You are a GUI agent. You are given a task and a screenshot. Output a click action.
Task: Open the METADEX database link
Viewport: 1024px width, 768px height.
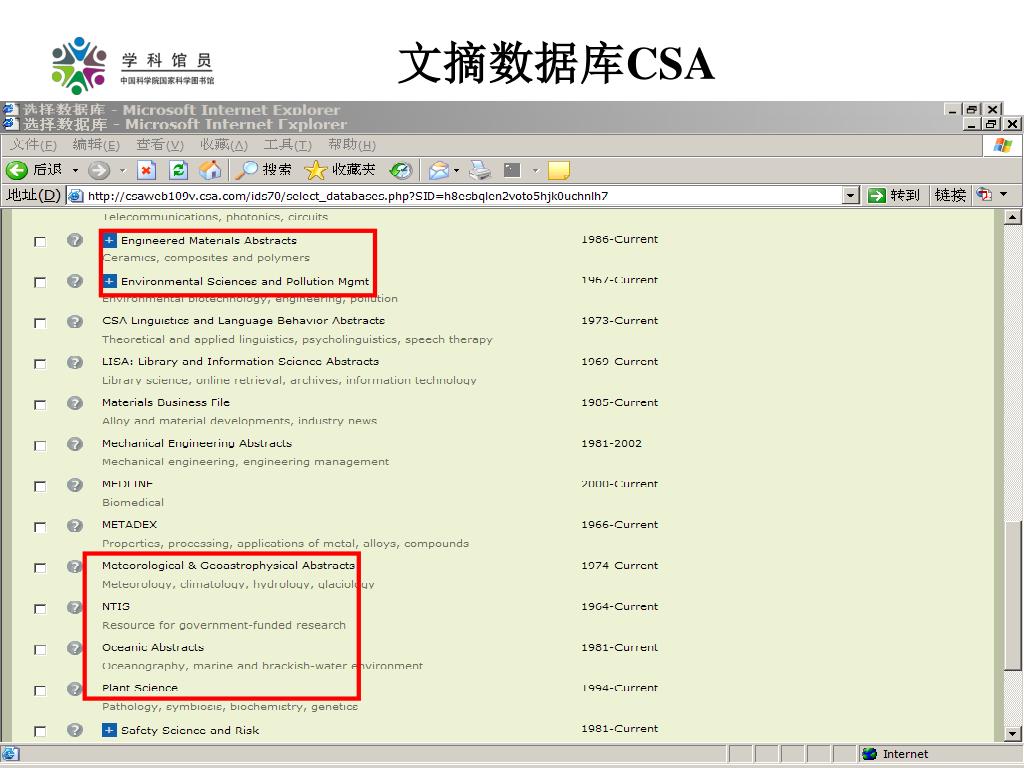(129, 524)
